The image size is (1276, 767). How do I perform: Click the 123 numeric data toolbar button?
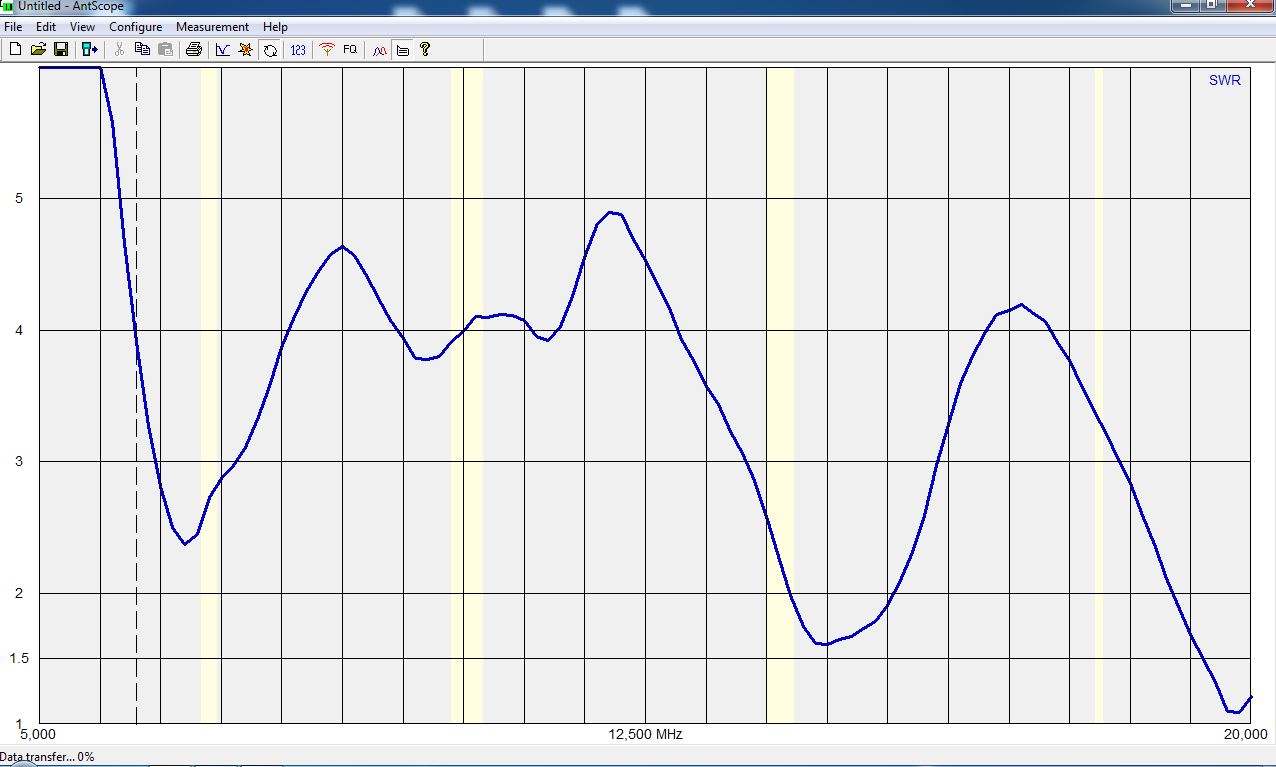[298, 49]
